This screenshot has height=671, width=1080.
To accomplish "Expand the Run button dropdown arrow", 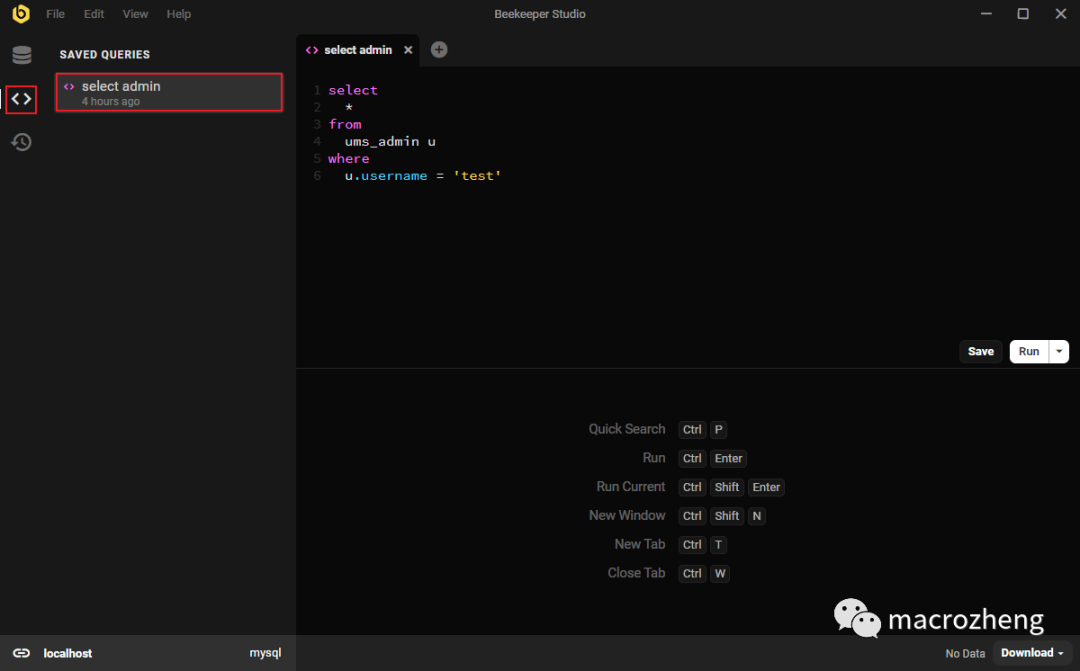I will [1059, 351].
